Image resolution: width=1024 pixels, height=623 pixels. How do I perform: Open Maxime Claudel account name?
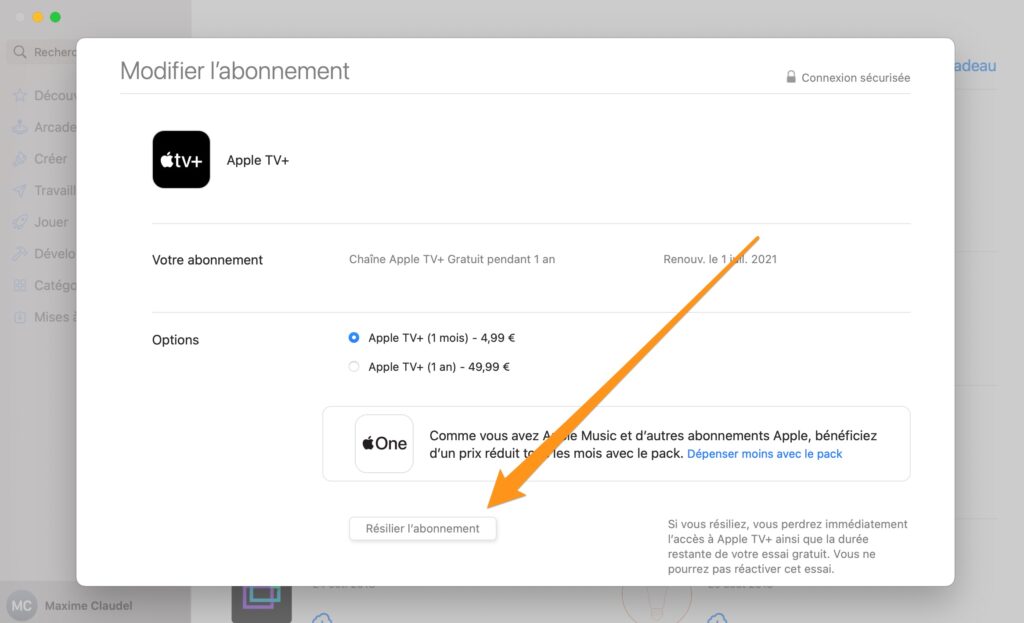coord(88,606)
